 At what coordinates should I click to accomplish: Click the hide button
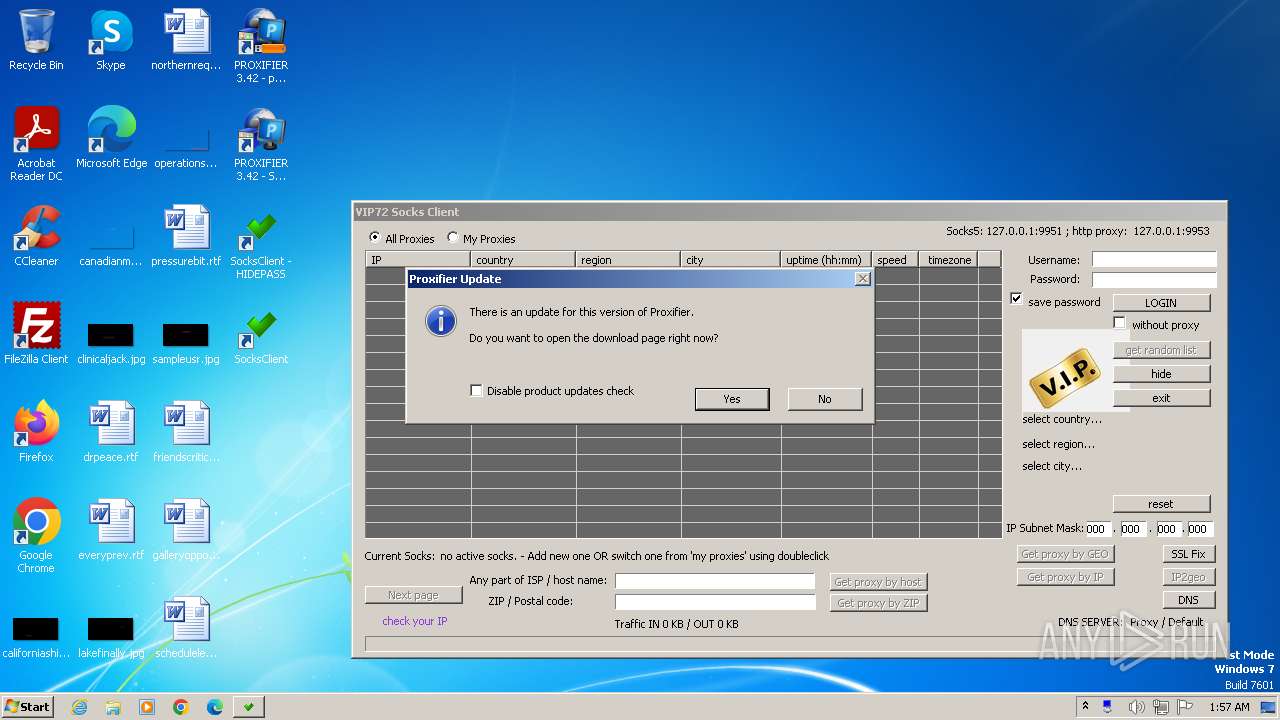(x=1161, y=373)
